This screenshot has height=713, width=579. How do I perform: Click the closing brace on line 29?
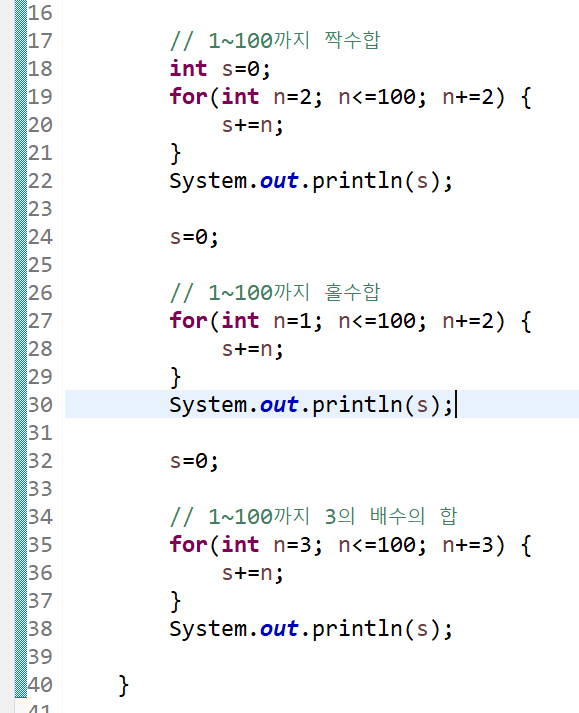tap(176, 377)
